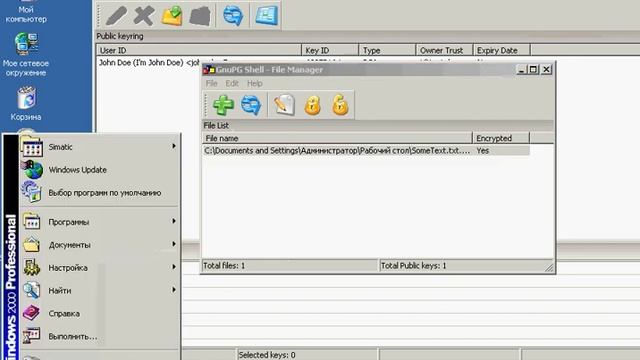The height and width of the screenshot is (360, 640).
Task: Click the Total files: 1 status entry
Action: tap(224, 266)
